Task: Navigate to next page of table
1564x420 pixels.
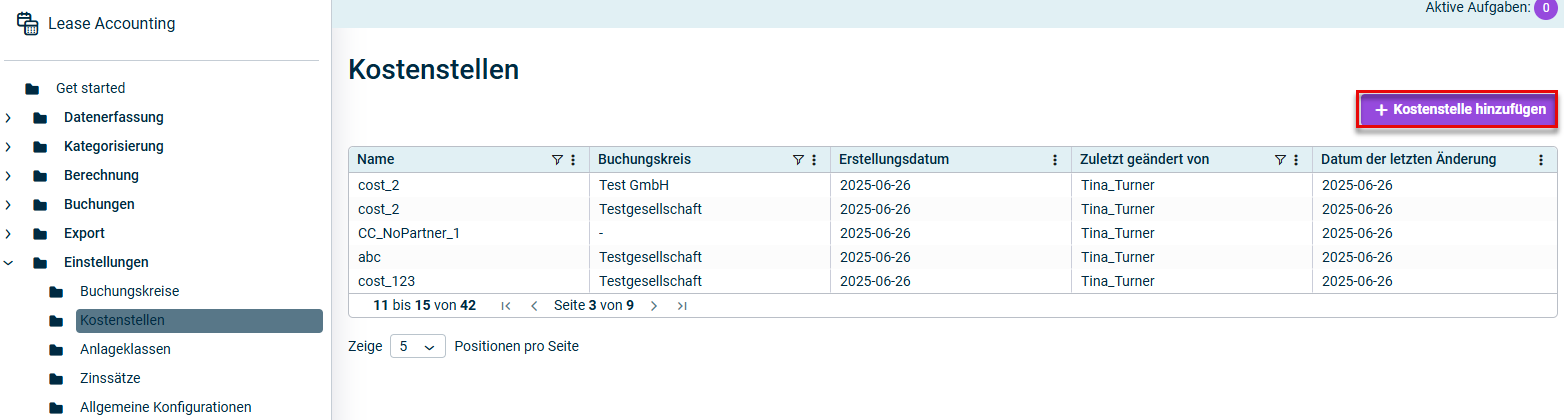Action: (654, 306)
